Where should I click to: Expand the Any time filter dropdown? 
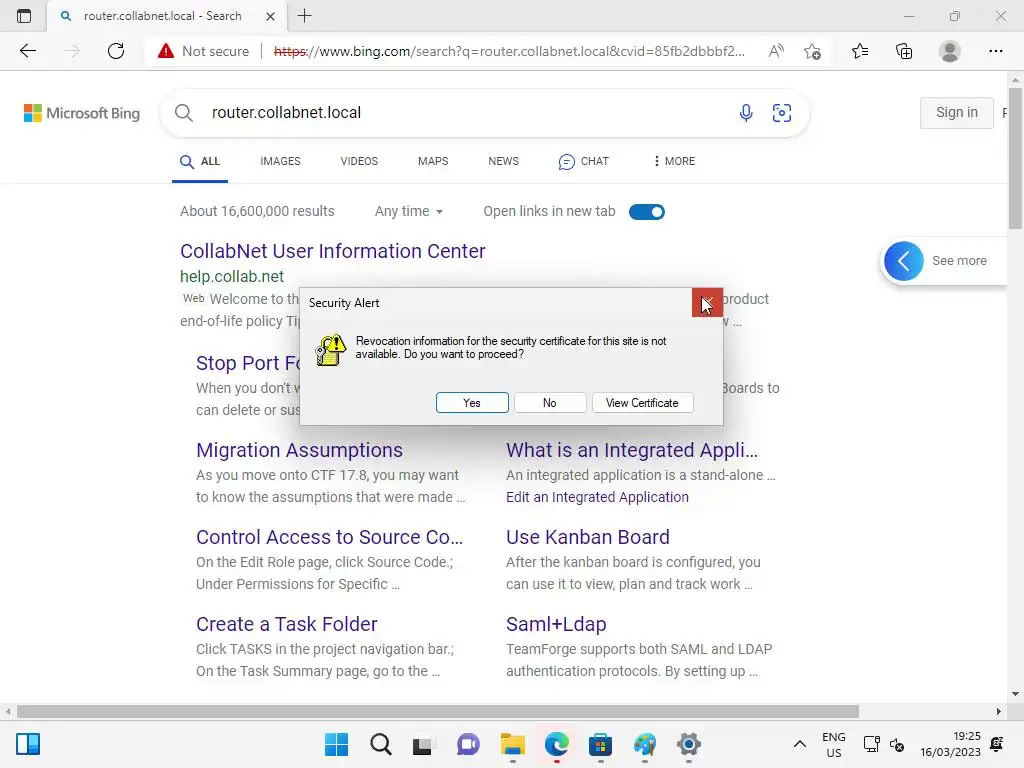[409, 212]
